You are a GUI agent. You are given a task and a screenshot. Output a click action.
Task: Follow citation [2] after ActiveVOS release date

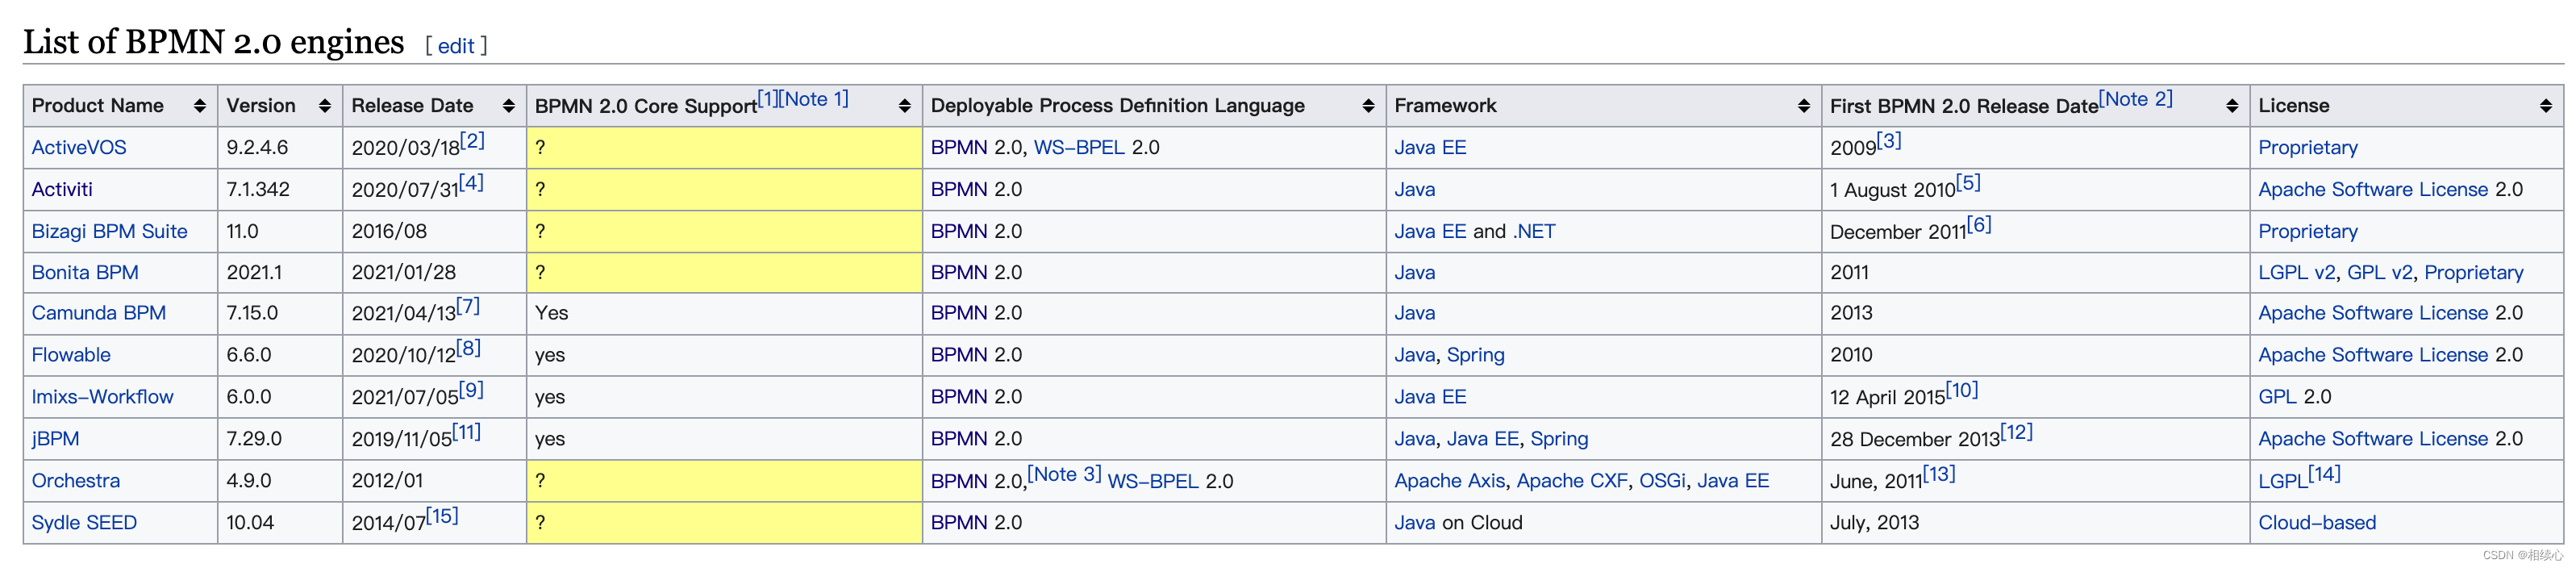tap(472, 141)
